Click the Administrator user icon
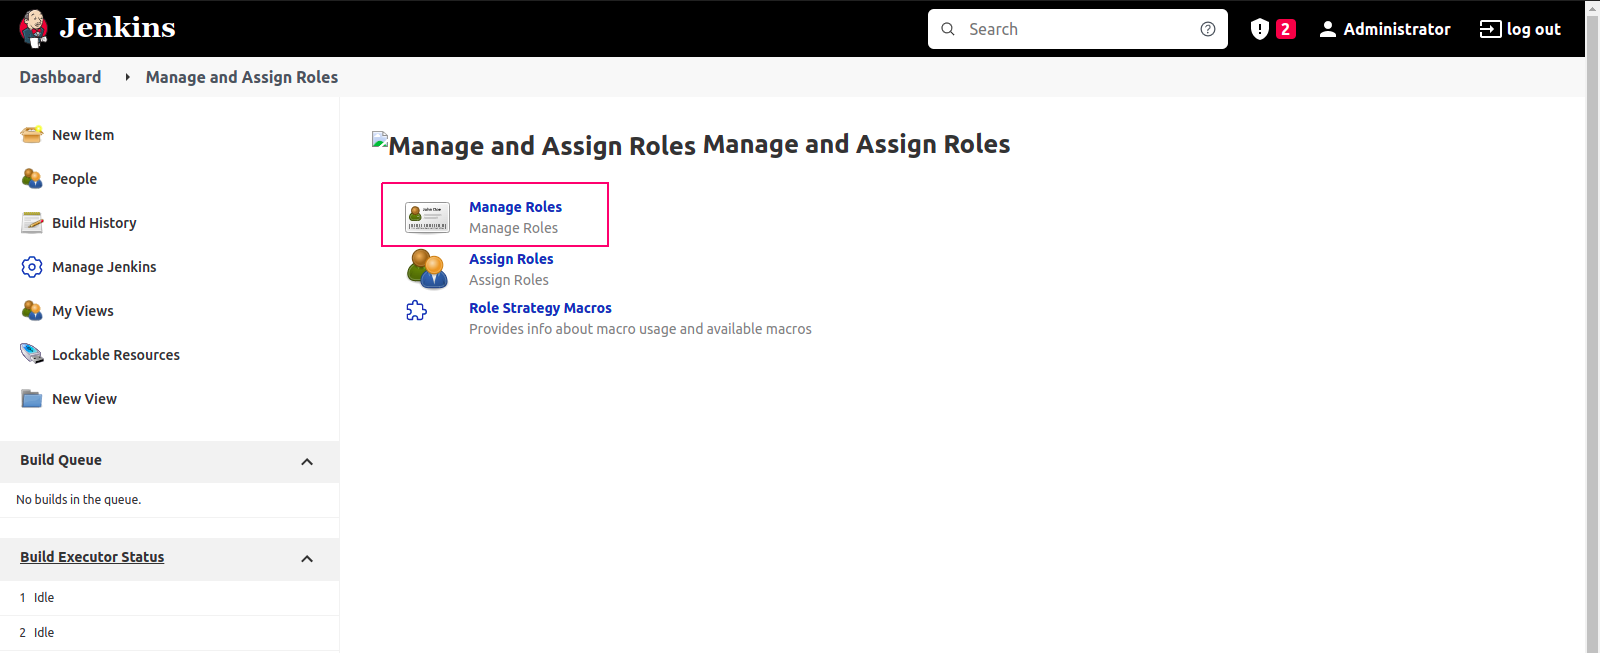Viewport: 1600px width, 653px height. tap(1328, 29)
